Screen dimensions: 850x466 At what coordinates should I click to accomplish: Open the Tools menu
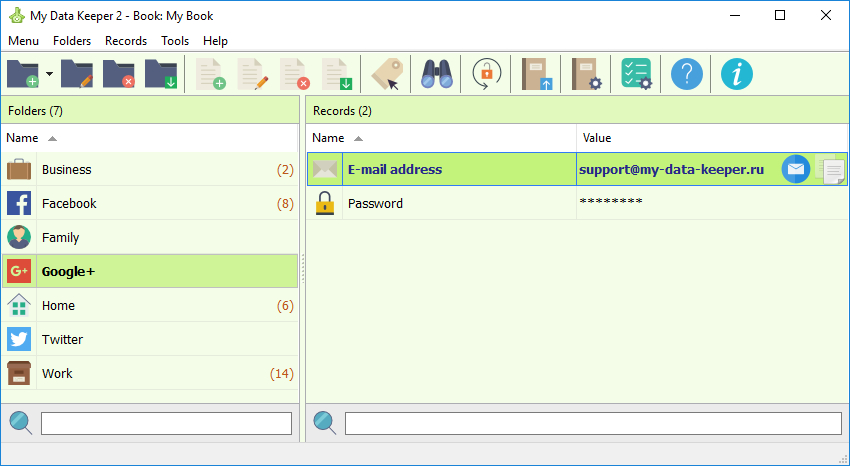point(175,41)
